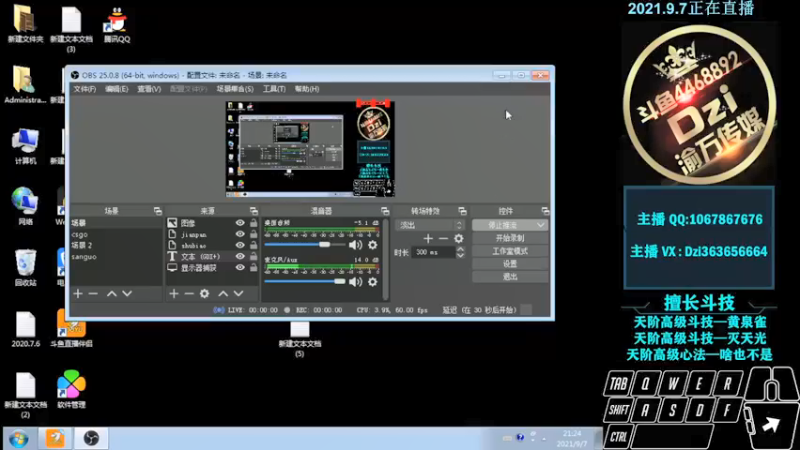The width and height of the screenshot is (800, 450).
Task: Mute the 麦克风/Aux channel
Action: point(356,282)
